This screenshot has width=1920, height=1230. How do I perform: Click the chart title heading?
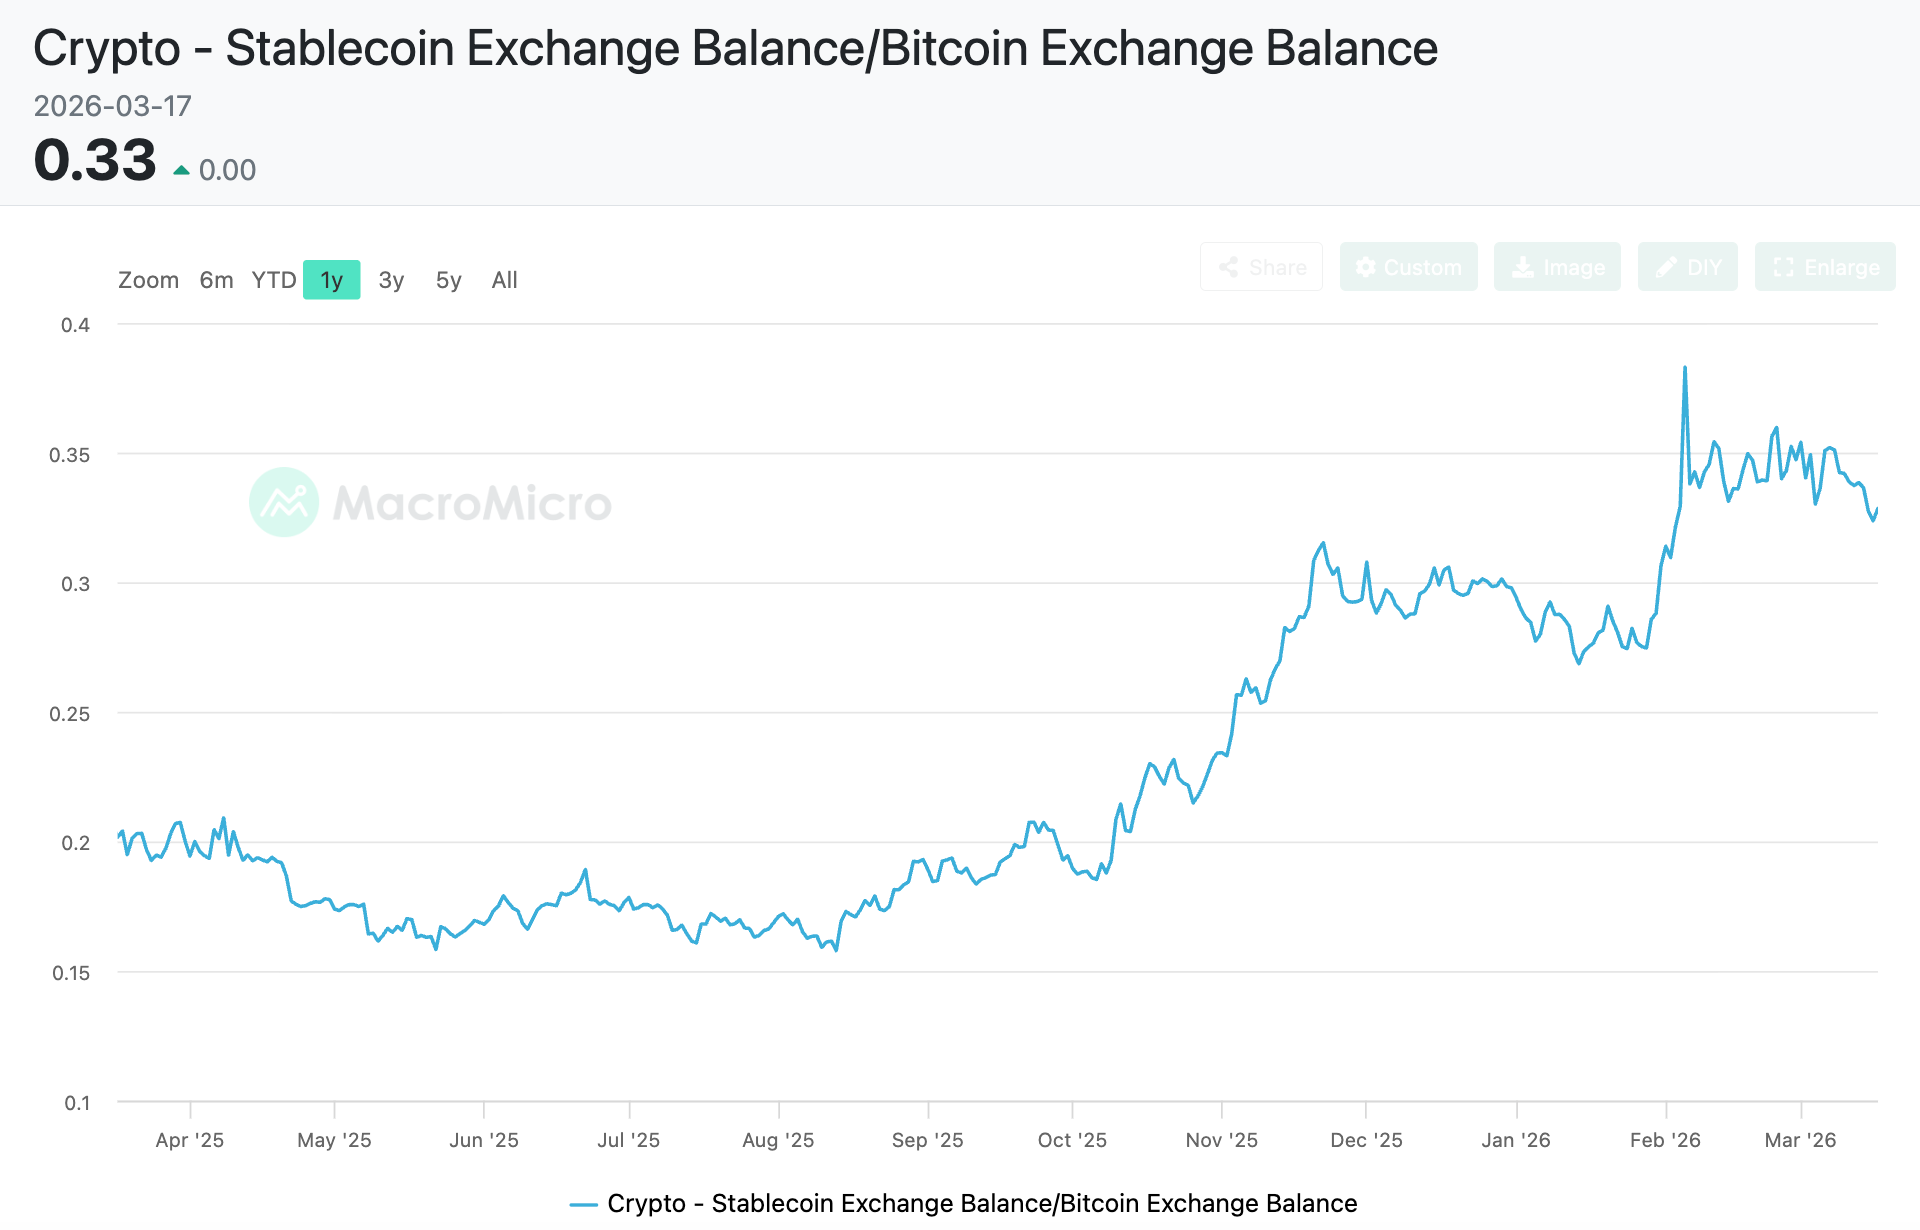pos(735,48)
